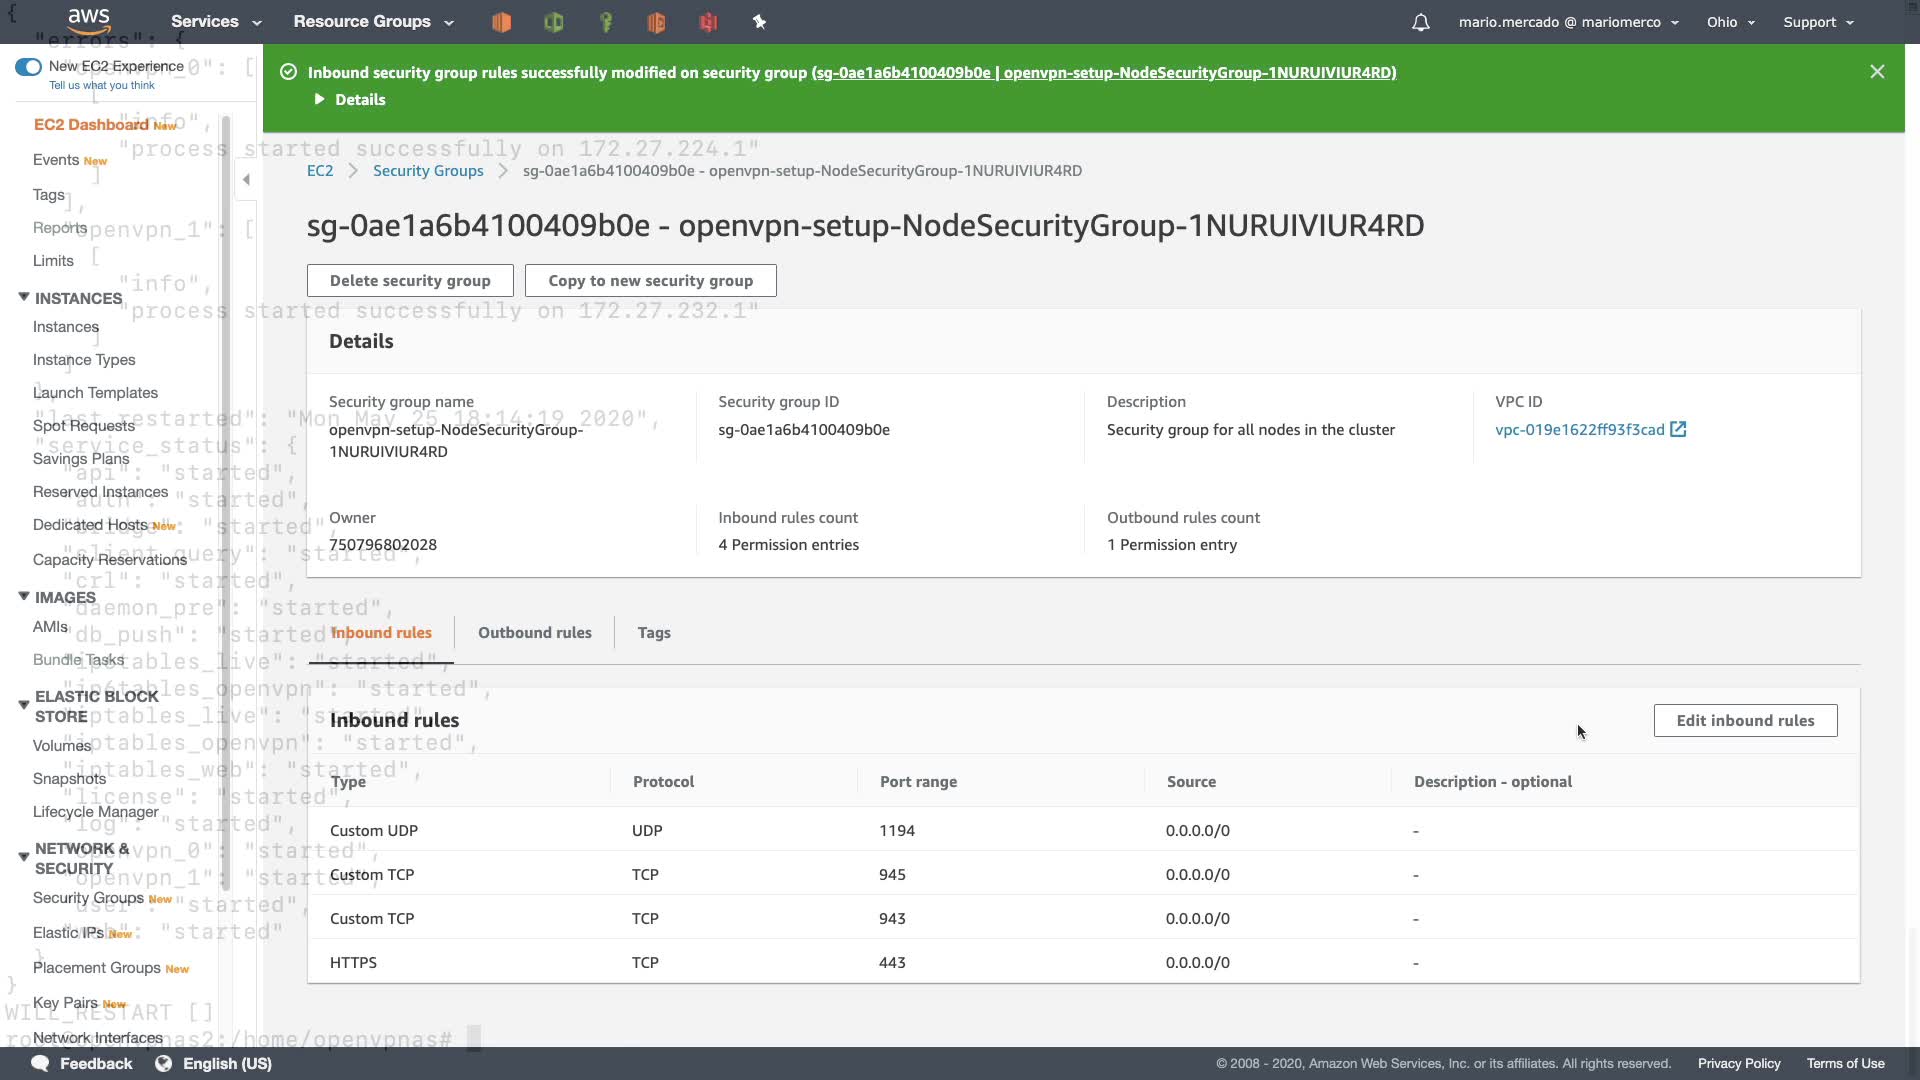Collapse the IMAGES sidebar section

pyautogui.click(x=24, y=596)
